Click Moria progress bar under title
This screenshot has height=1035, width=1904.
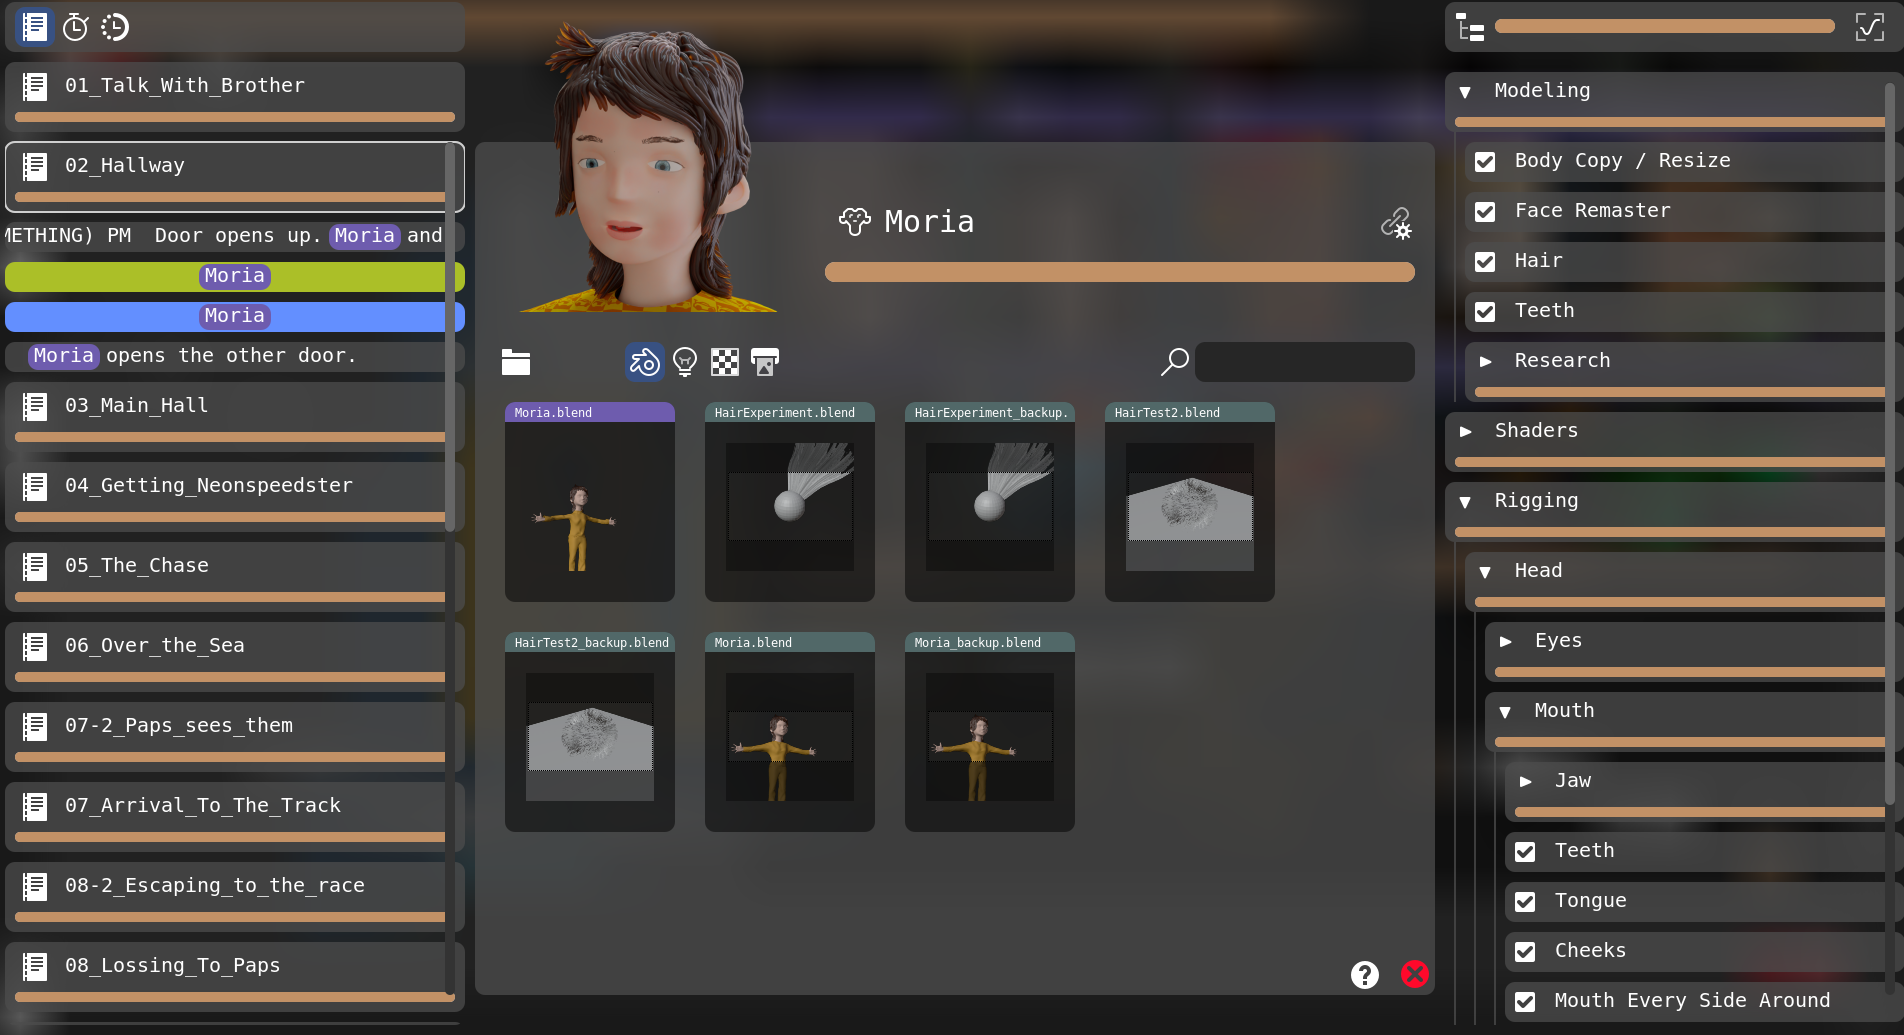[1120, 272]
